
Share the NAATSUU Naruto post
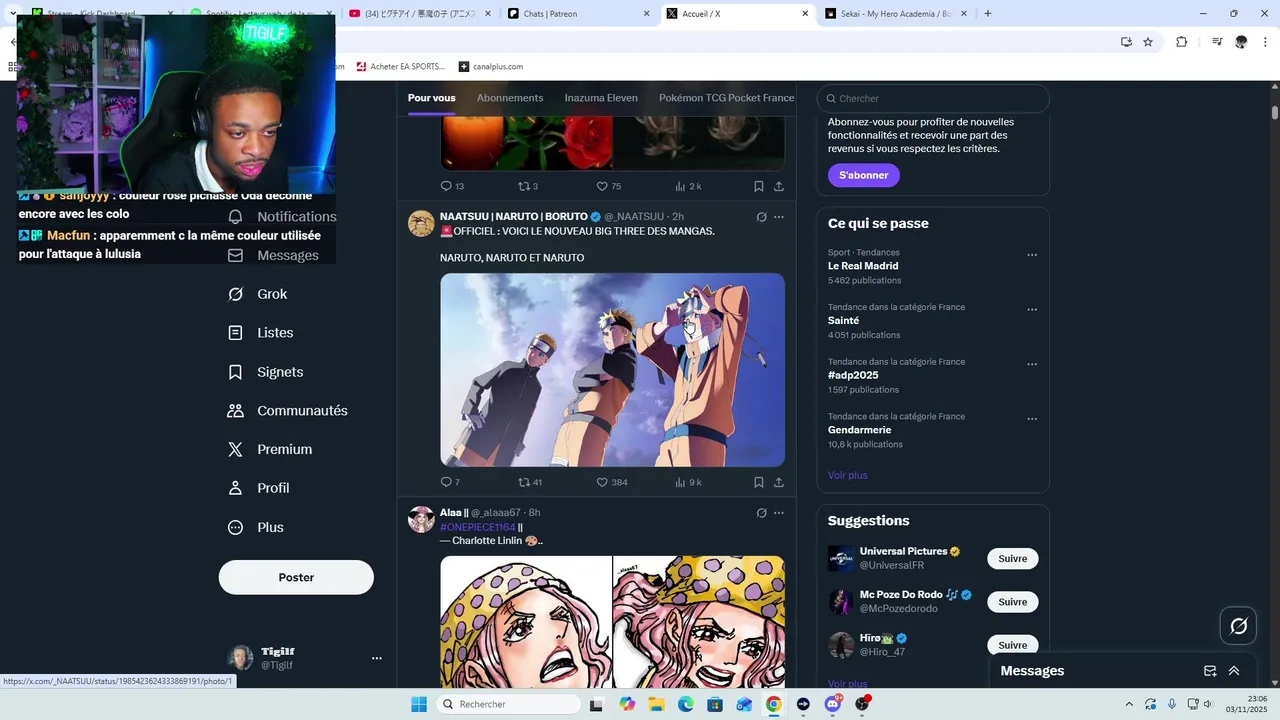pos(779,482)
